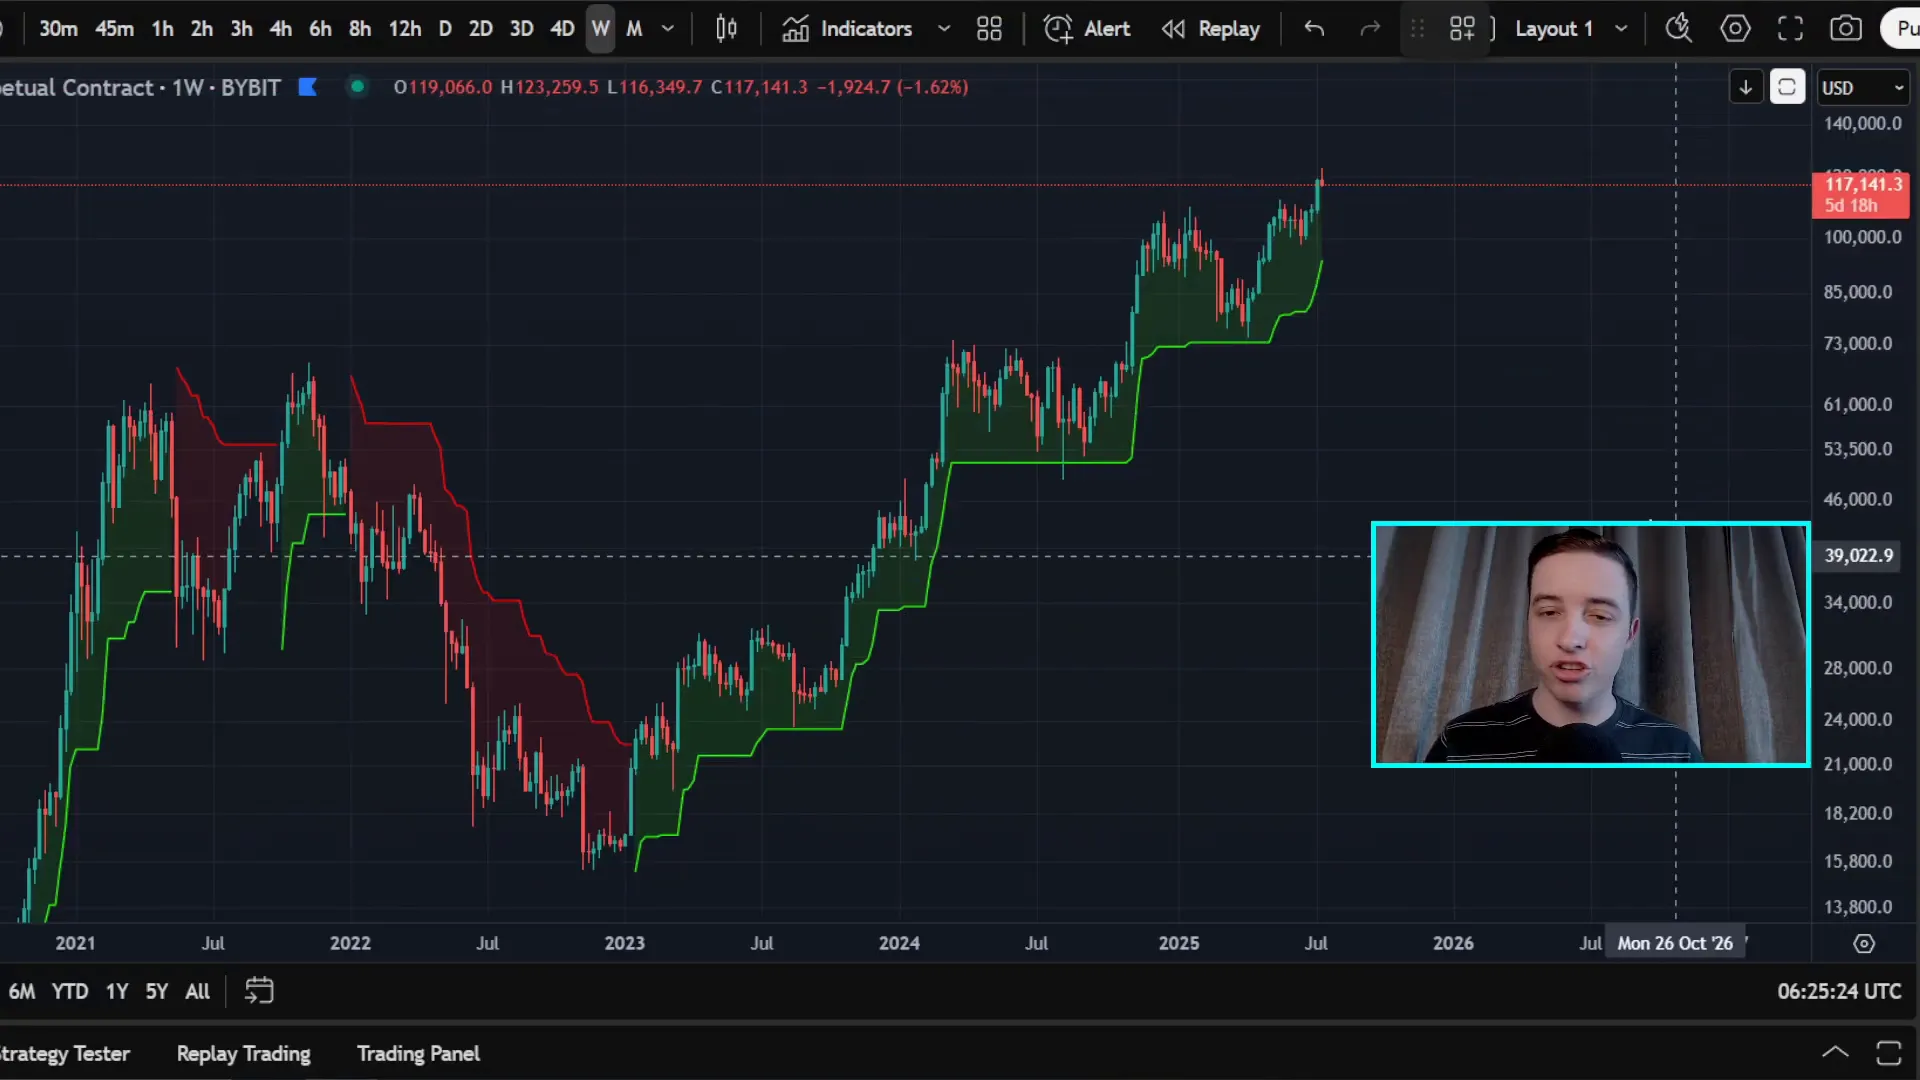
Task: Select the 4D timeframe
Action: click(562, 29)
